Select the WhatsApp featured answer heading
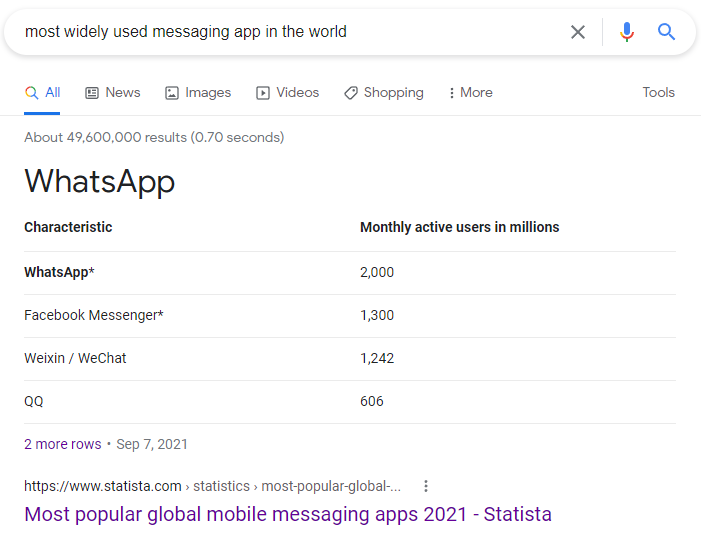Viewport: 701px width, 540px height. (99, 182)
